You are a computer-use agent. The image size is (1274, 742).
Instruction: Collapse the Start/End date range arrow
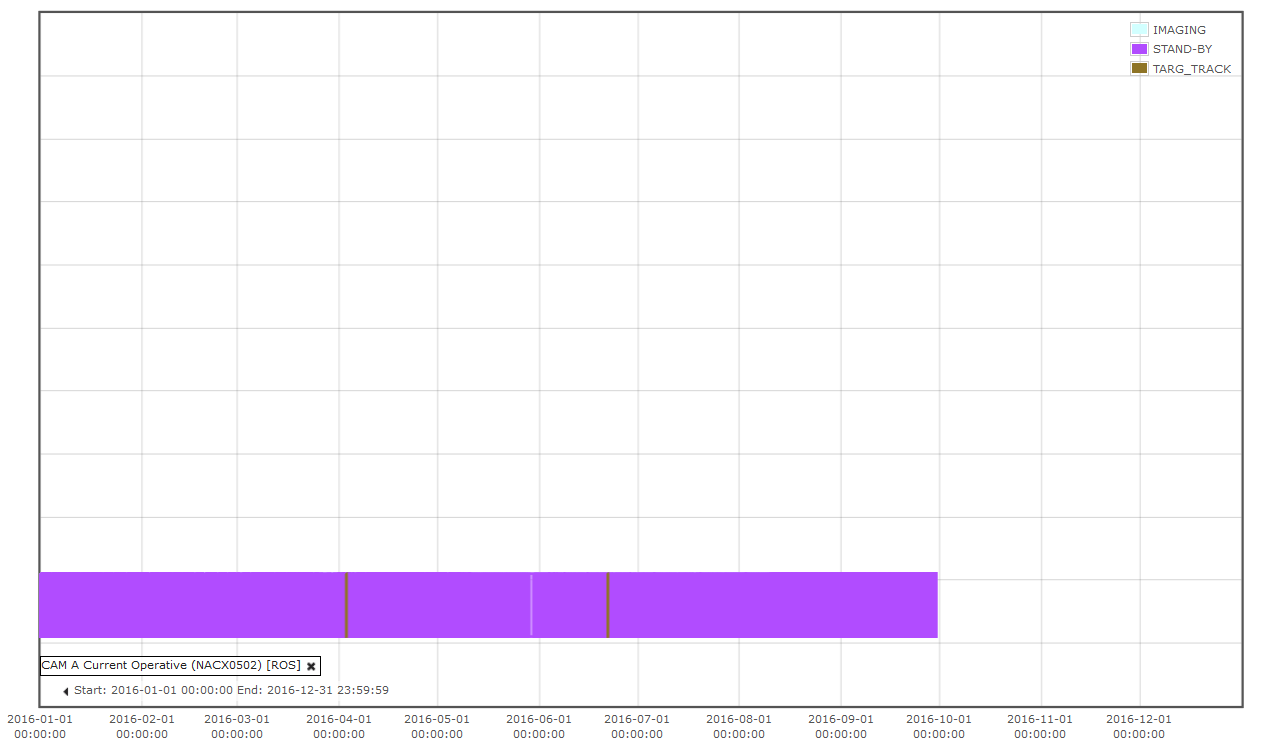tap(65, 691)
